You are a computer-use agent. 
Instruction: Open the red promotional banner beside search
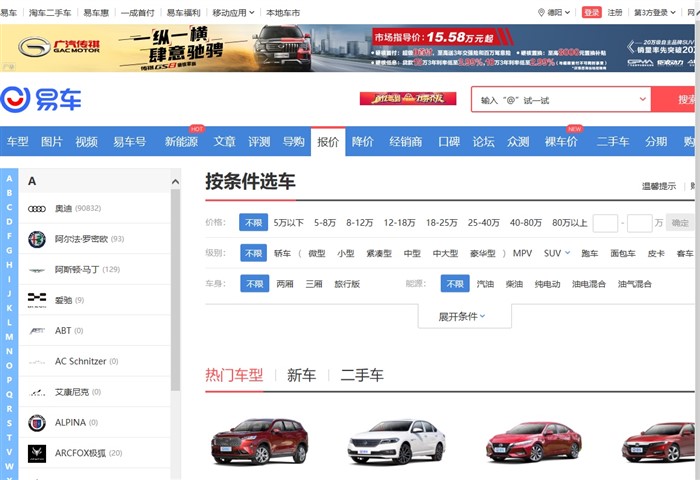coord(408,98)
